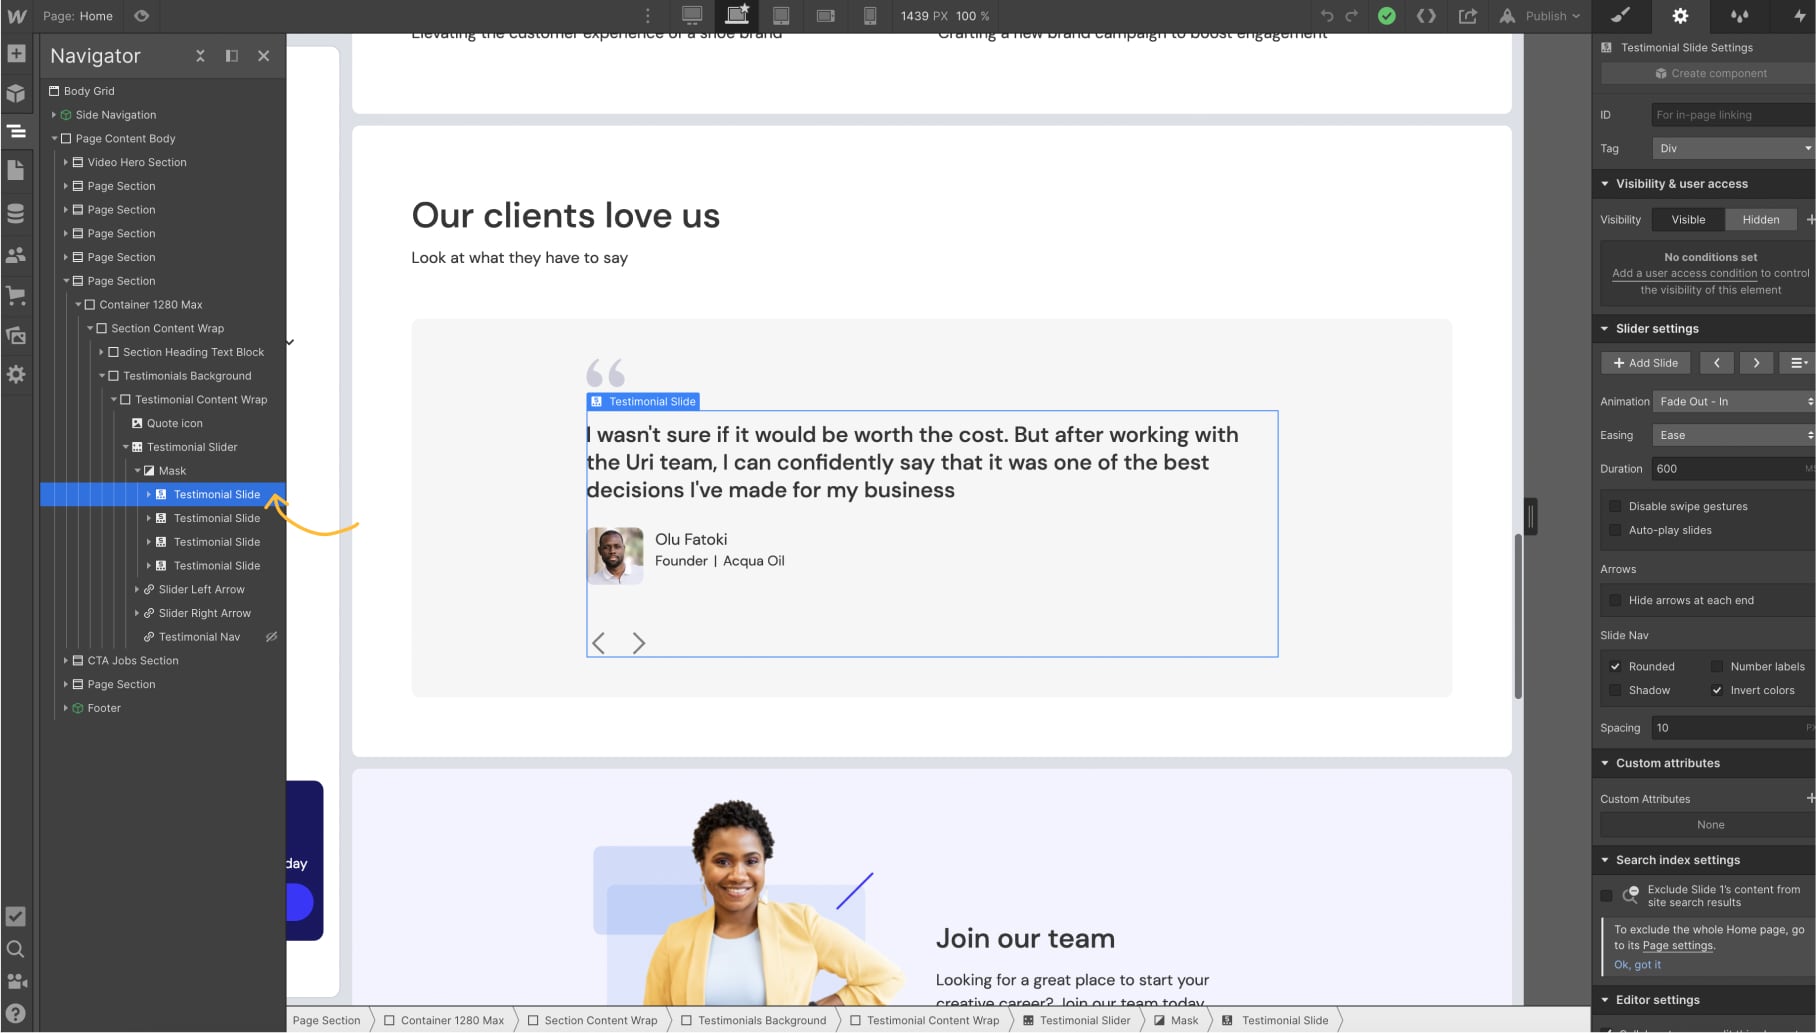Toggle page preview eye icon

pyautogui.click(x=142, y=16)
